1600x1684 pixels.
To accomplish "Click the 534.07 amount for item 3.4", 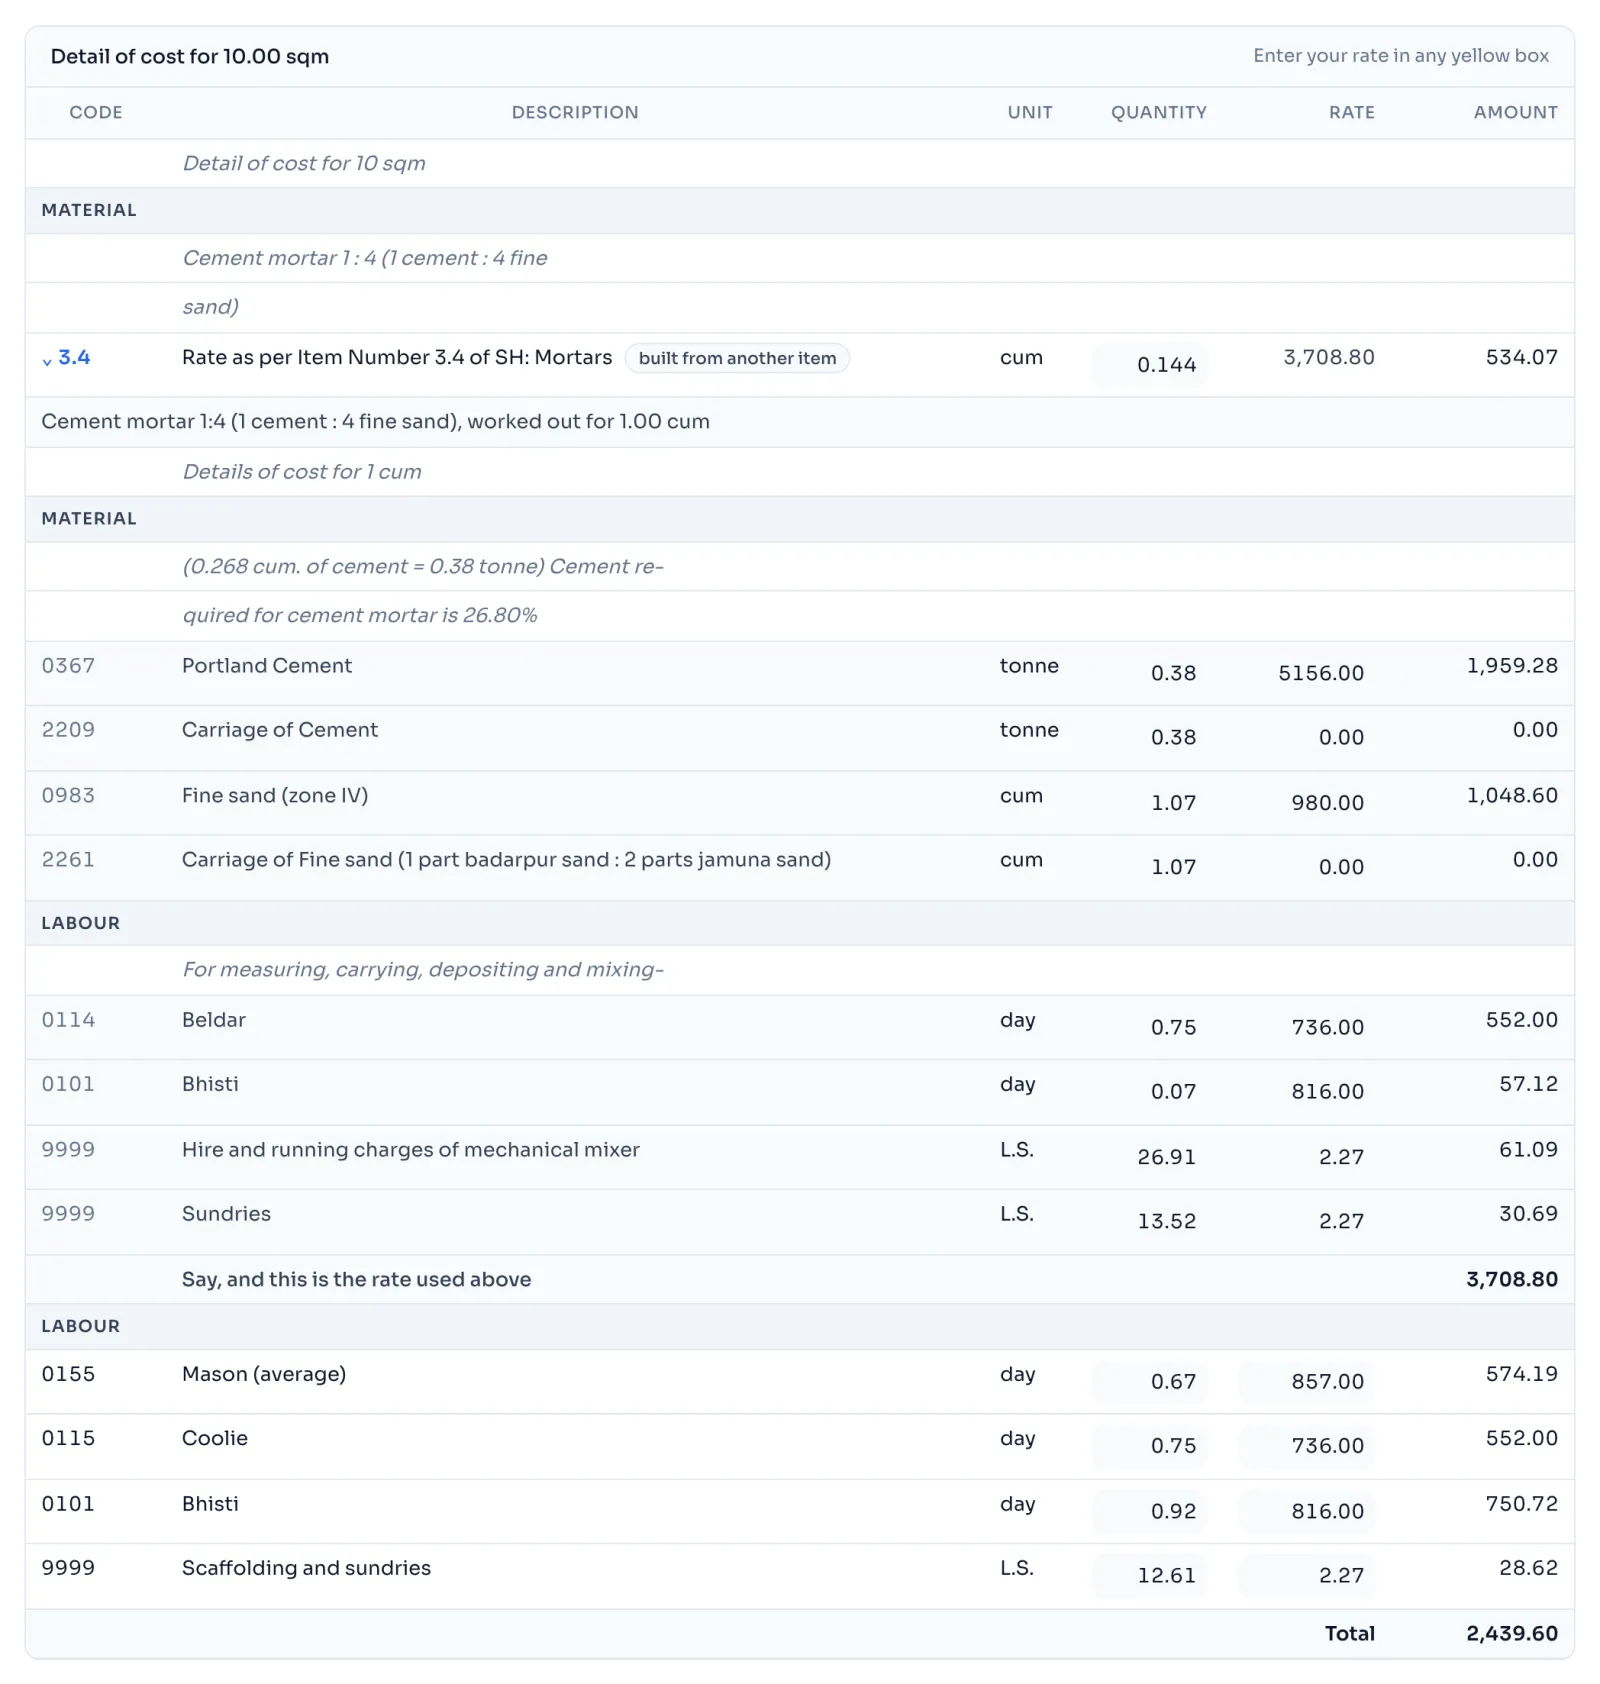I will (1522, 357).
